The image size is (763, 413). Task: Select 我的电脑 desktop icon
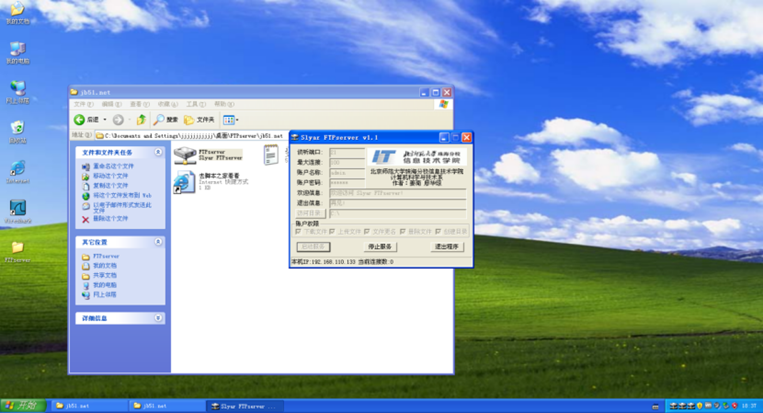pyautogui.click(x=18, y=53)
